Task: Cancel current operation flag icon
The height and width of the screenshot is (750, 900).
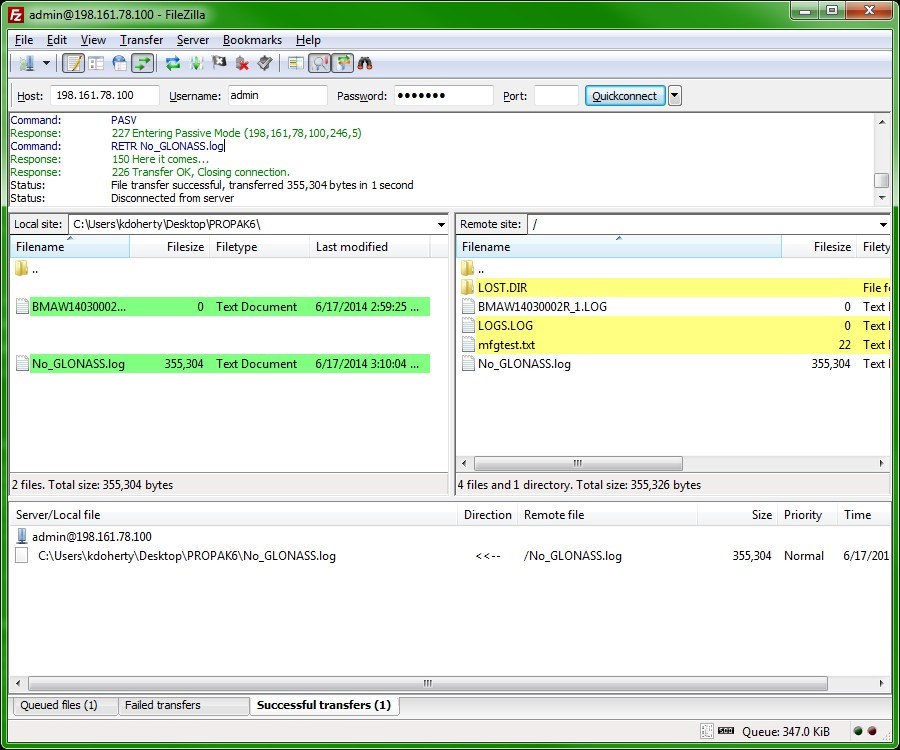Action: coord(219,63)
